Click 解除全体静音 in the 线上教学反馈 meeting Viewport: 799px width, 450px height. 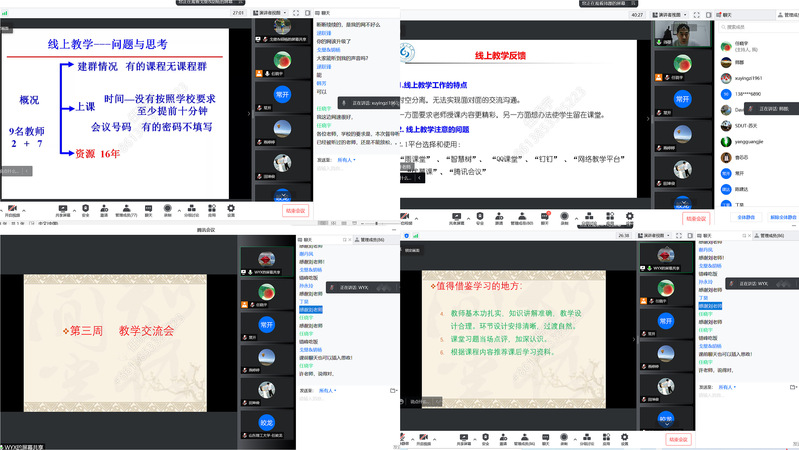[x=783, y=216]
